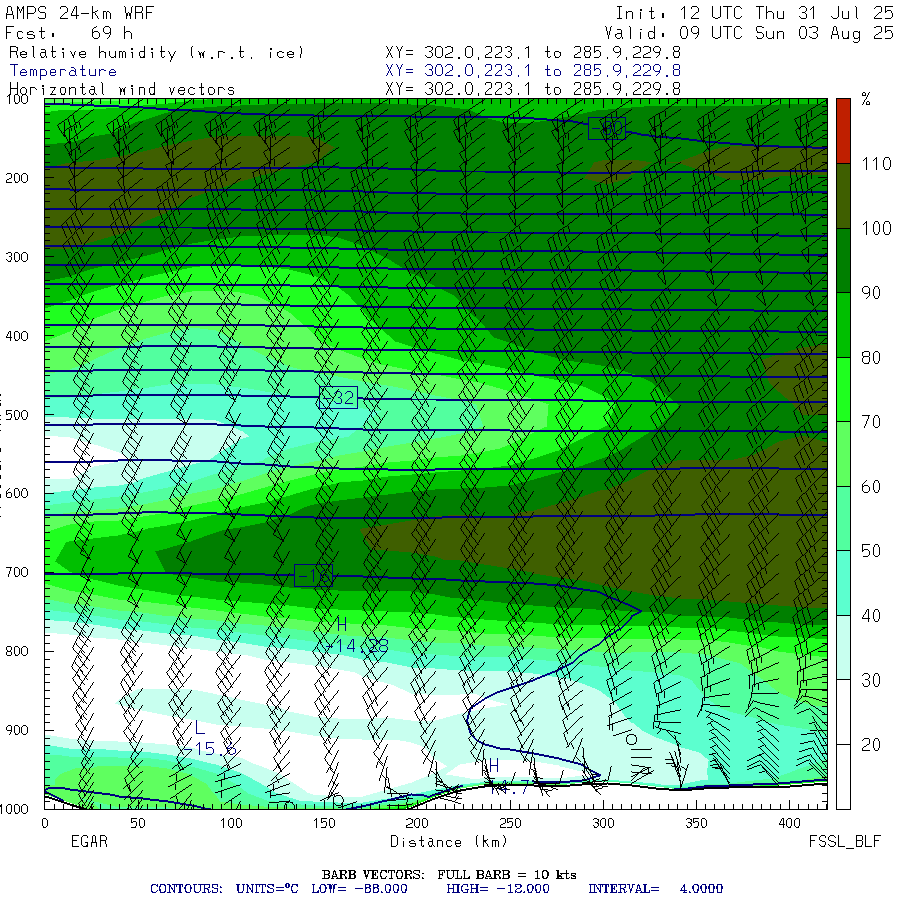Click the '150' distance axis label
This screenshot has height=900, width=900.
[x=324, y=823]
